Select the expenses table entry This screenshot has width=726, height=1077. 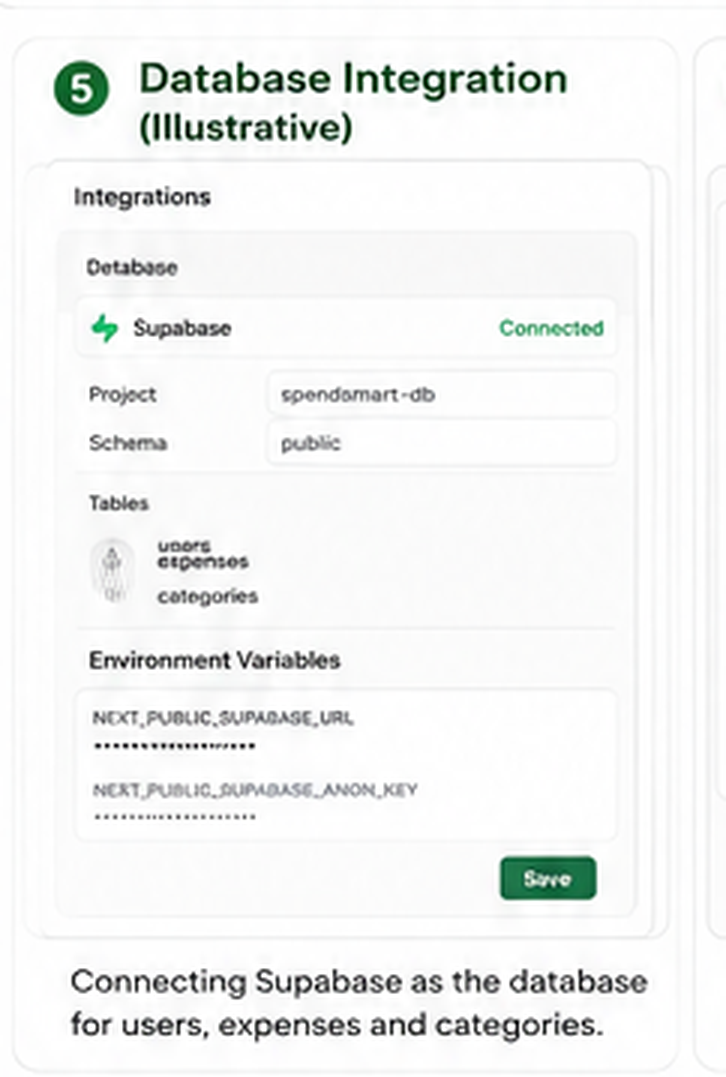click(203, 562)
